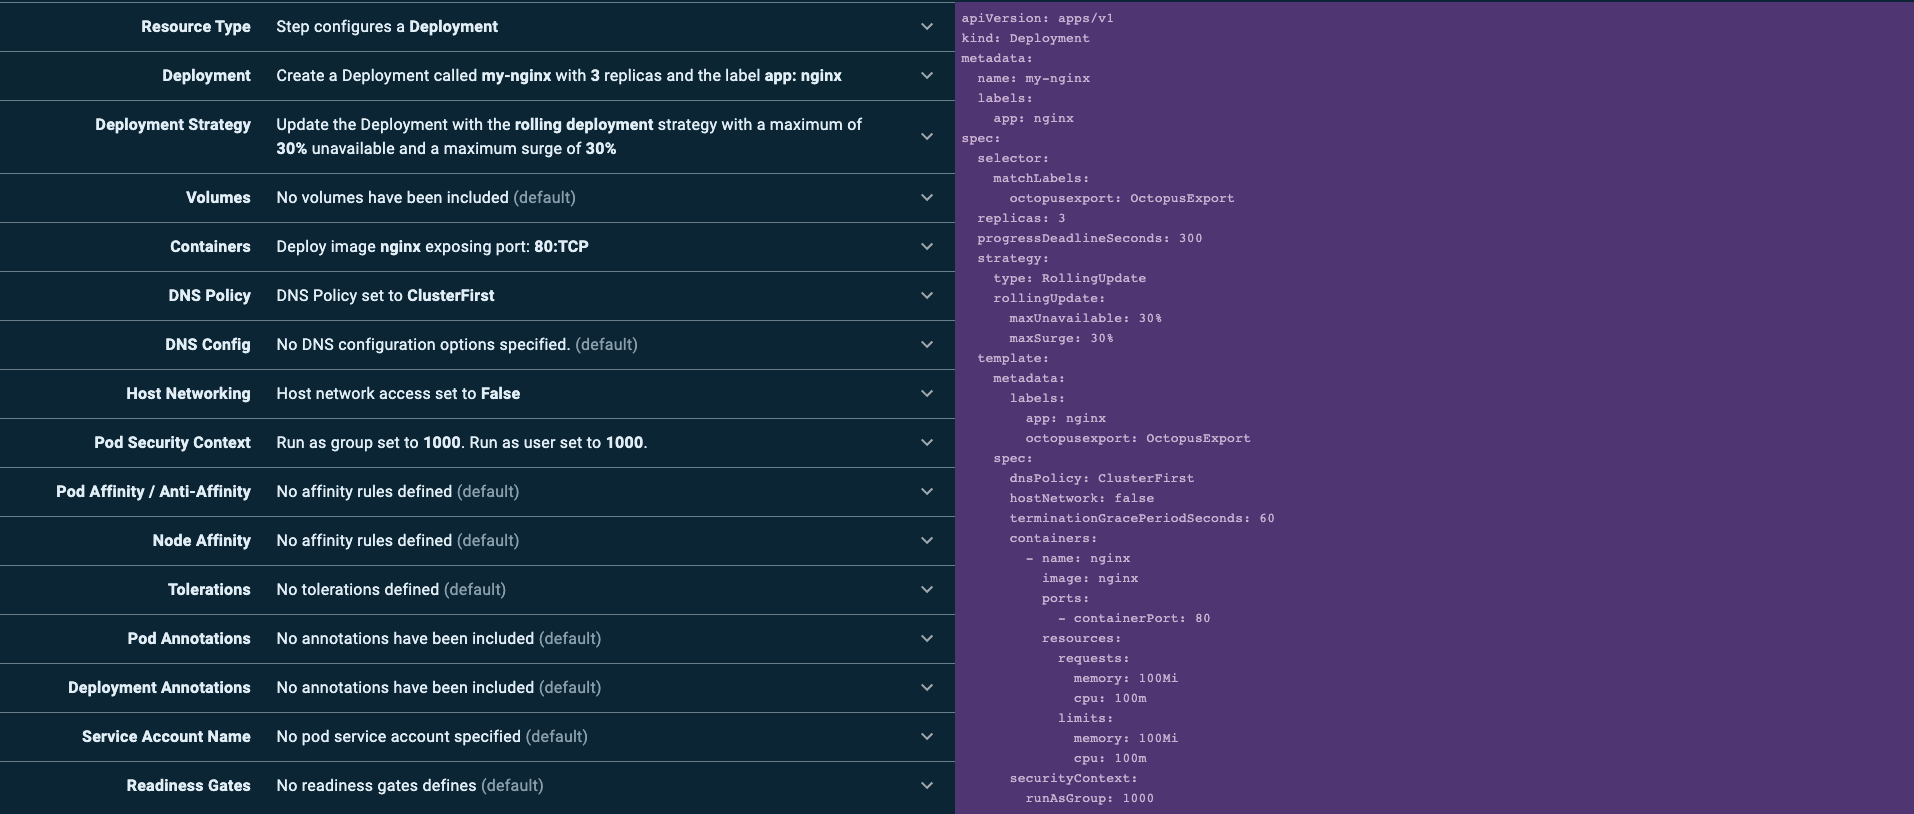
Task: Expand the Deployment Annotations chevron
Action: [x=927, y=688]
